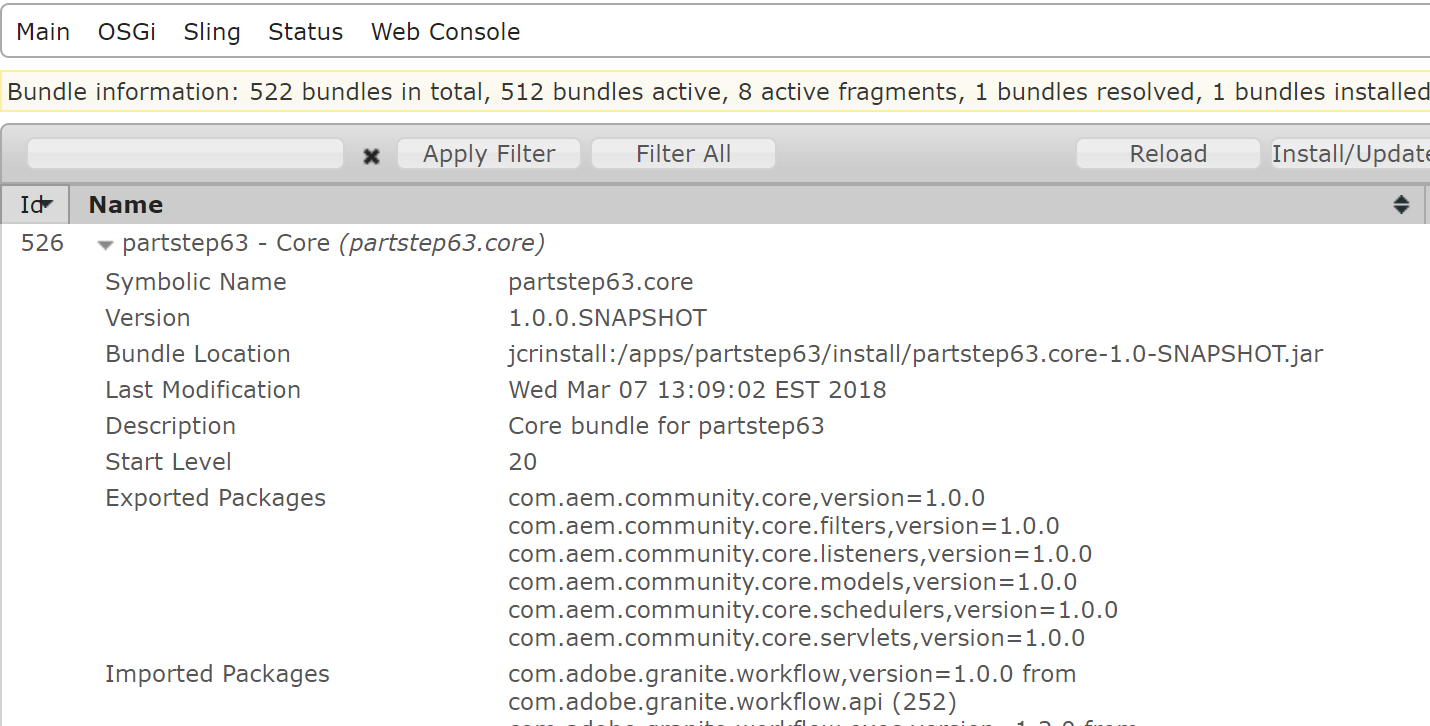Open the Web Console menu
1430x726 pixels.
click(445, 32)
